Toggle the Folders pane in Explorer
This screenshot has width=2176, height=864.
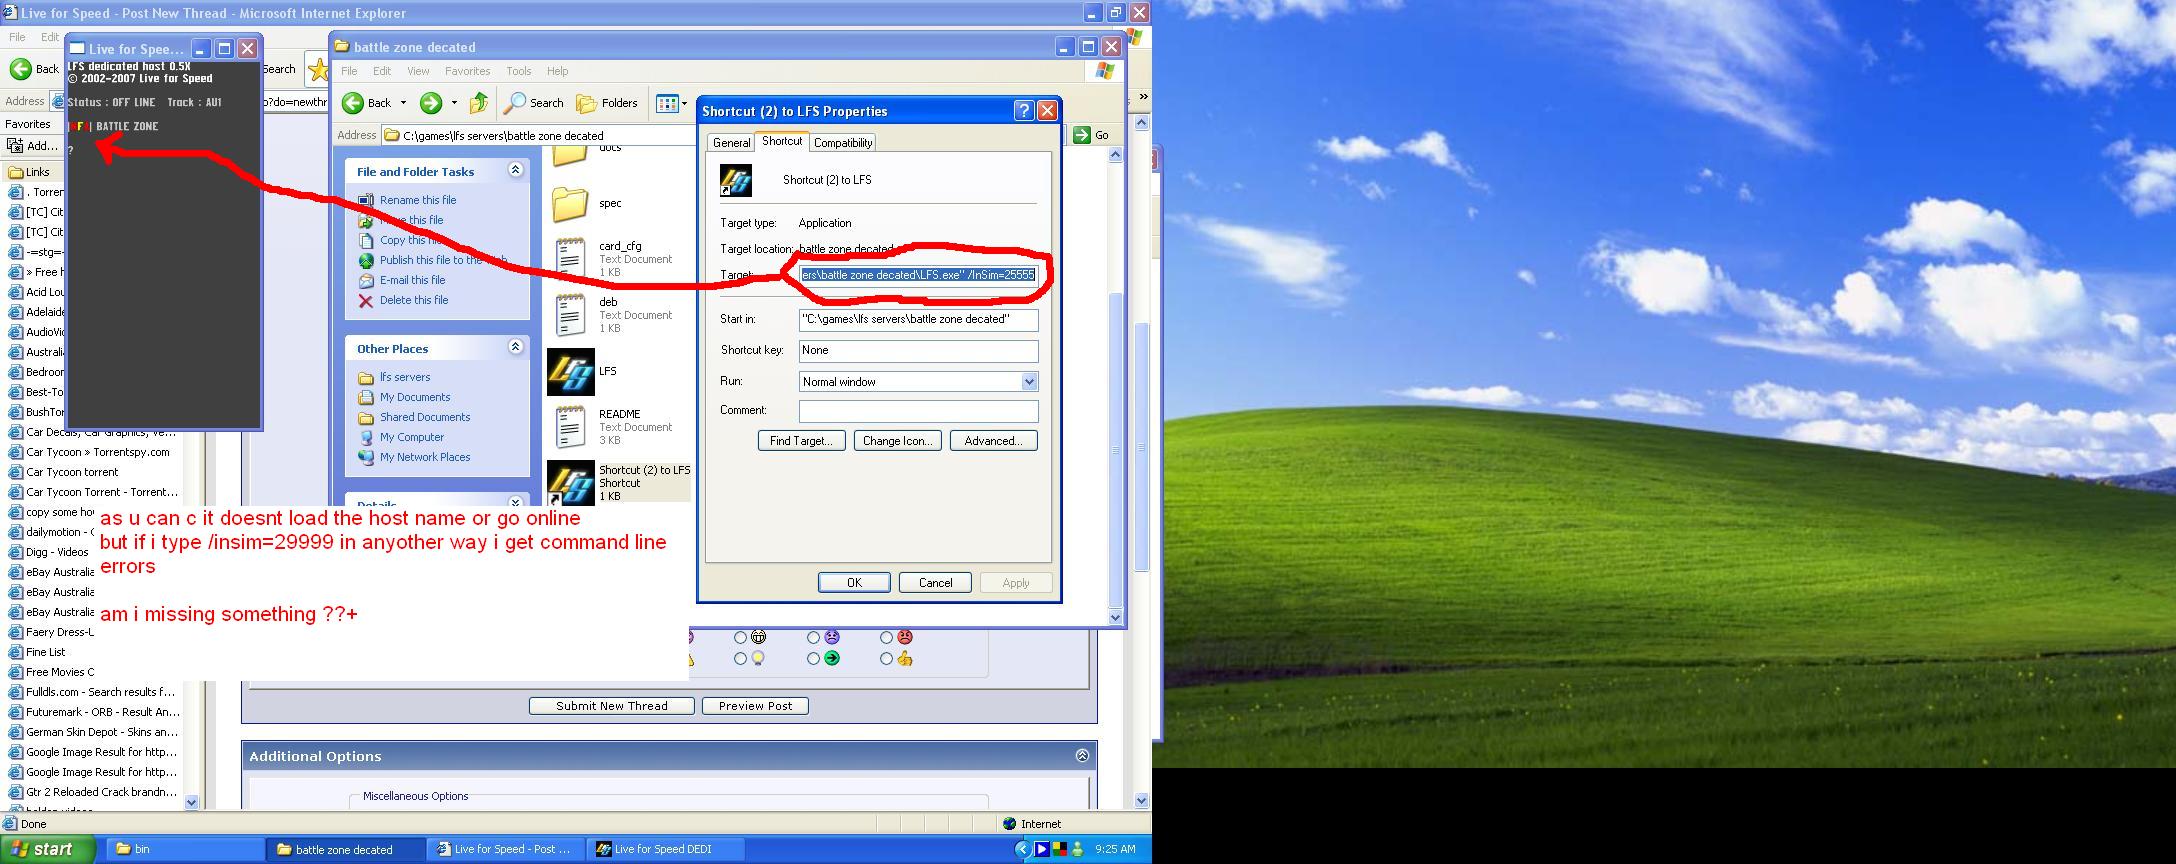607,103
